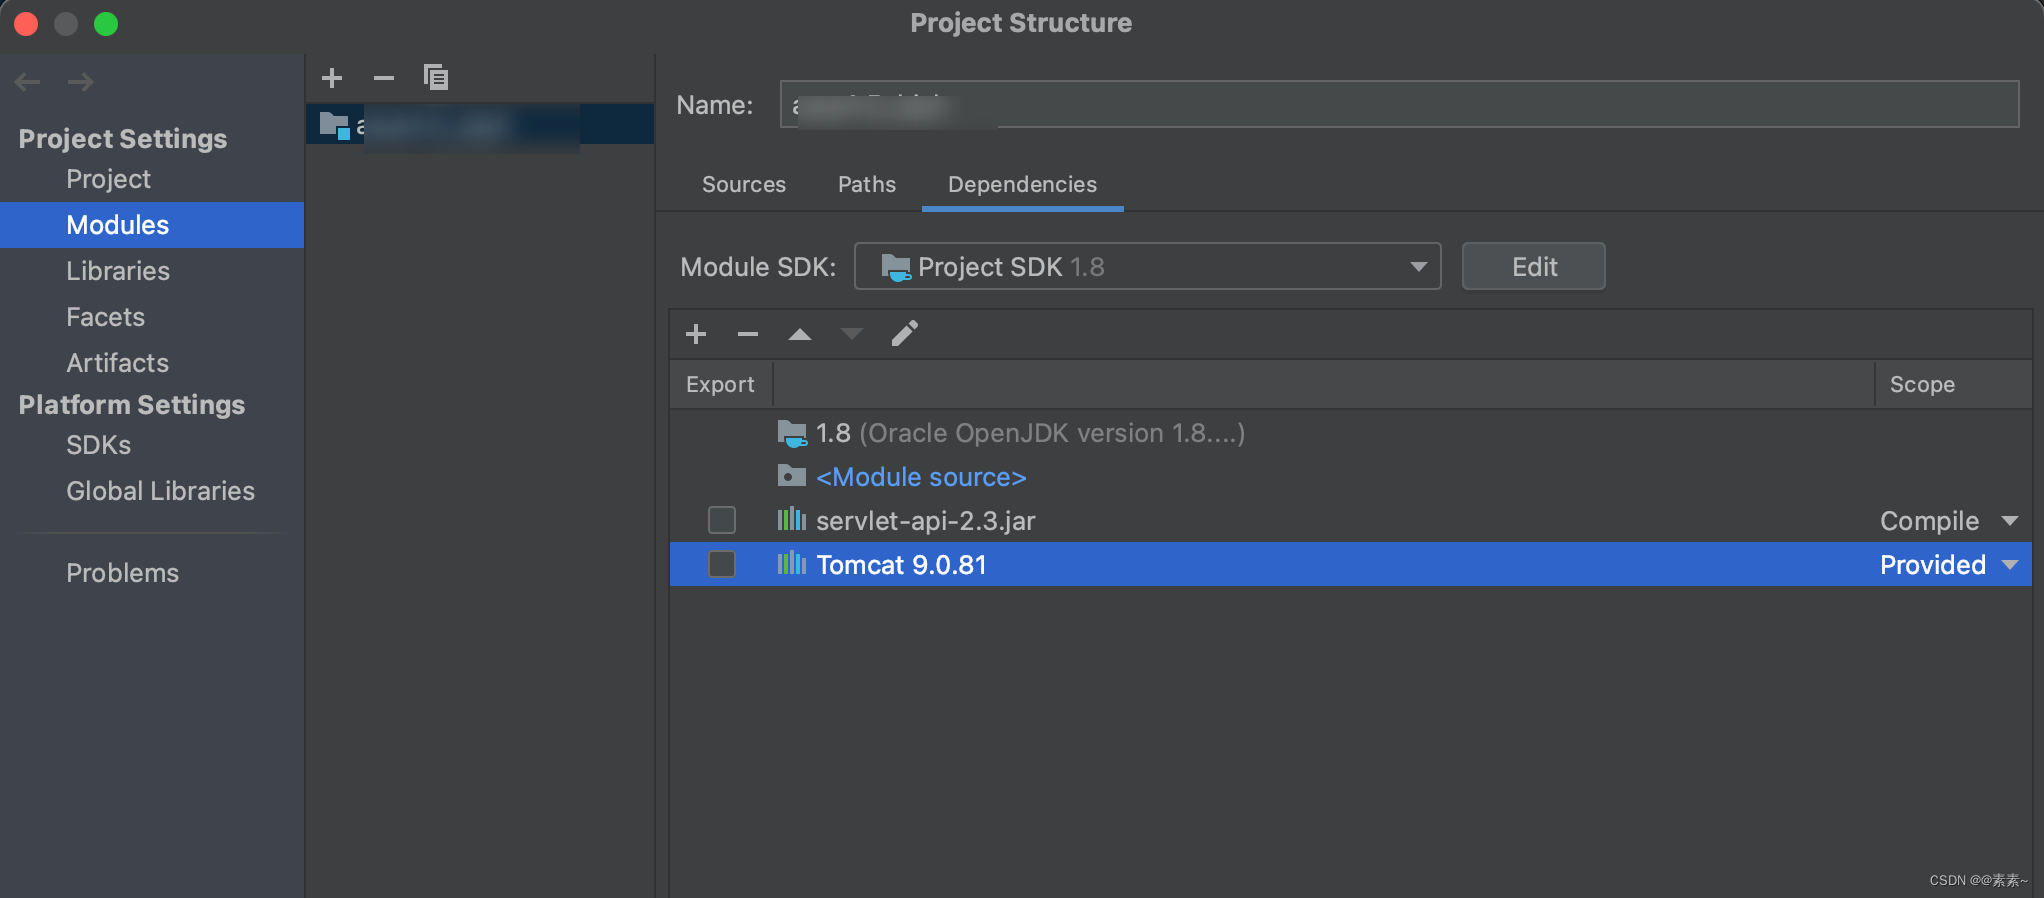
Task: Open Global Libraries in sidebar
Action: tap(160, 491)
